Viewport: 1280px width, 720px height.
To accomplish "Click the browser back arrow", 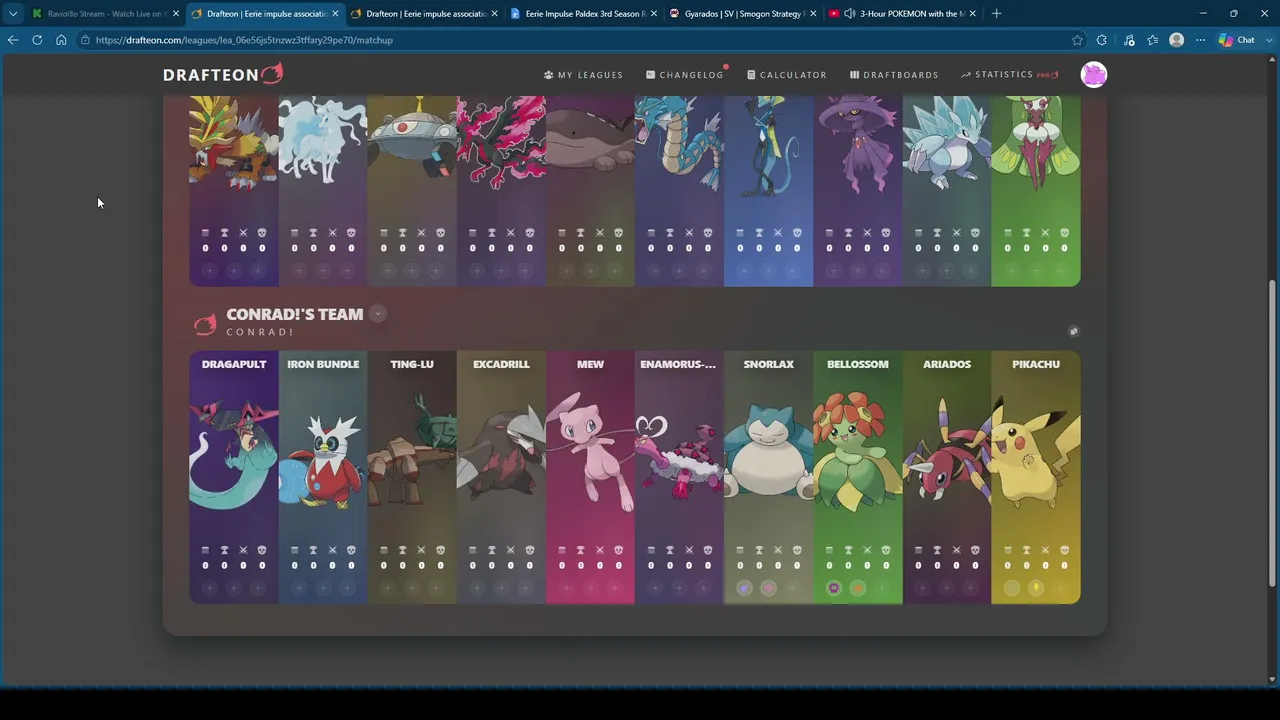I will [13, 40].
